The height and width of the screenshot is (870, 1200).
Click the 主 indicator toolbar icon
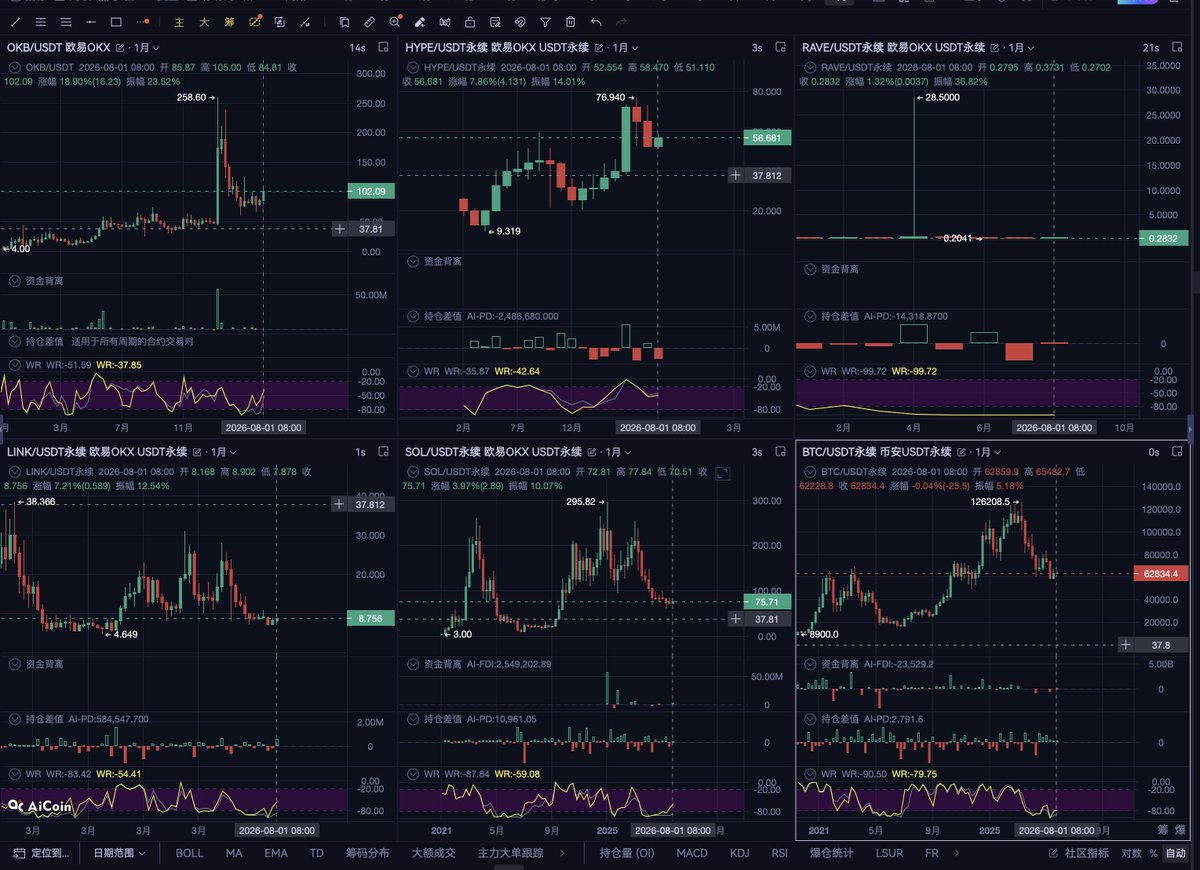click(179, 21)
